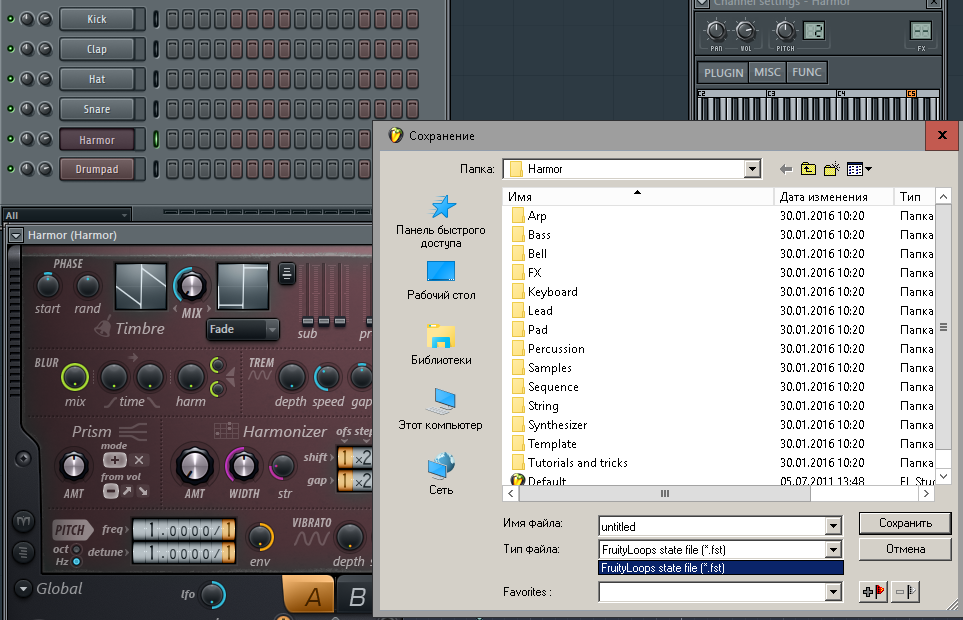
Task: Open Libraries location in sidebar
Action: point(441,345)
